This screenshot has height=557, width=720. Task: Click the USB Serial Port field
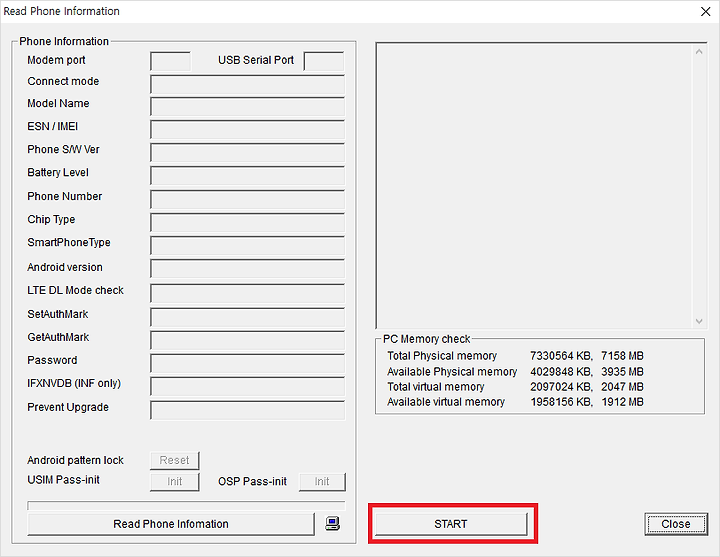[324, 61]
